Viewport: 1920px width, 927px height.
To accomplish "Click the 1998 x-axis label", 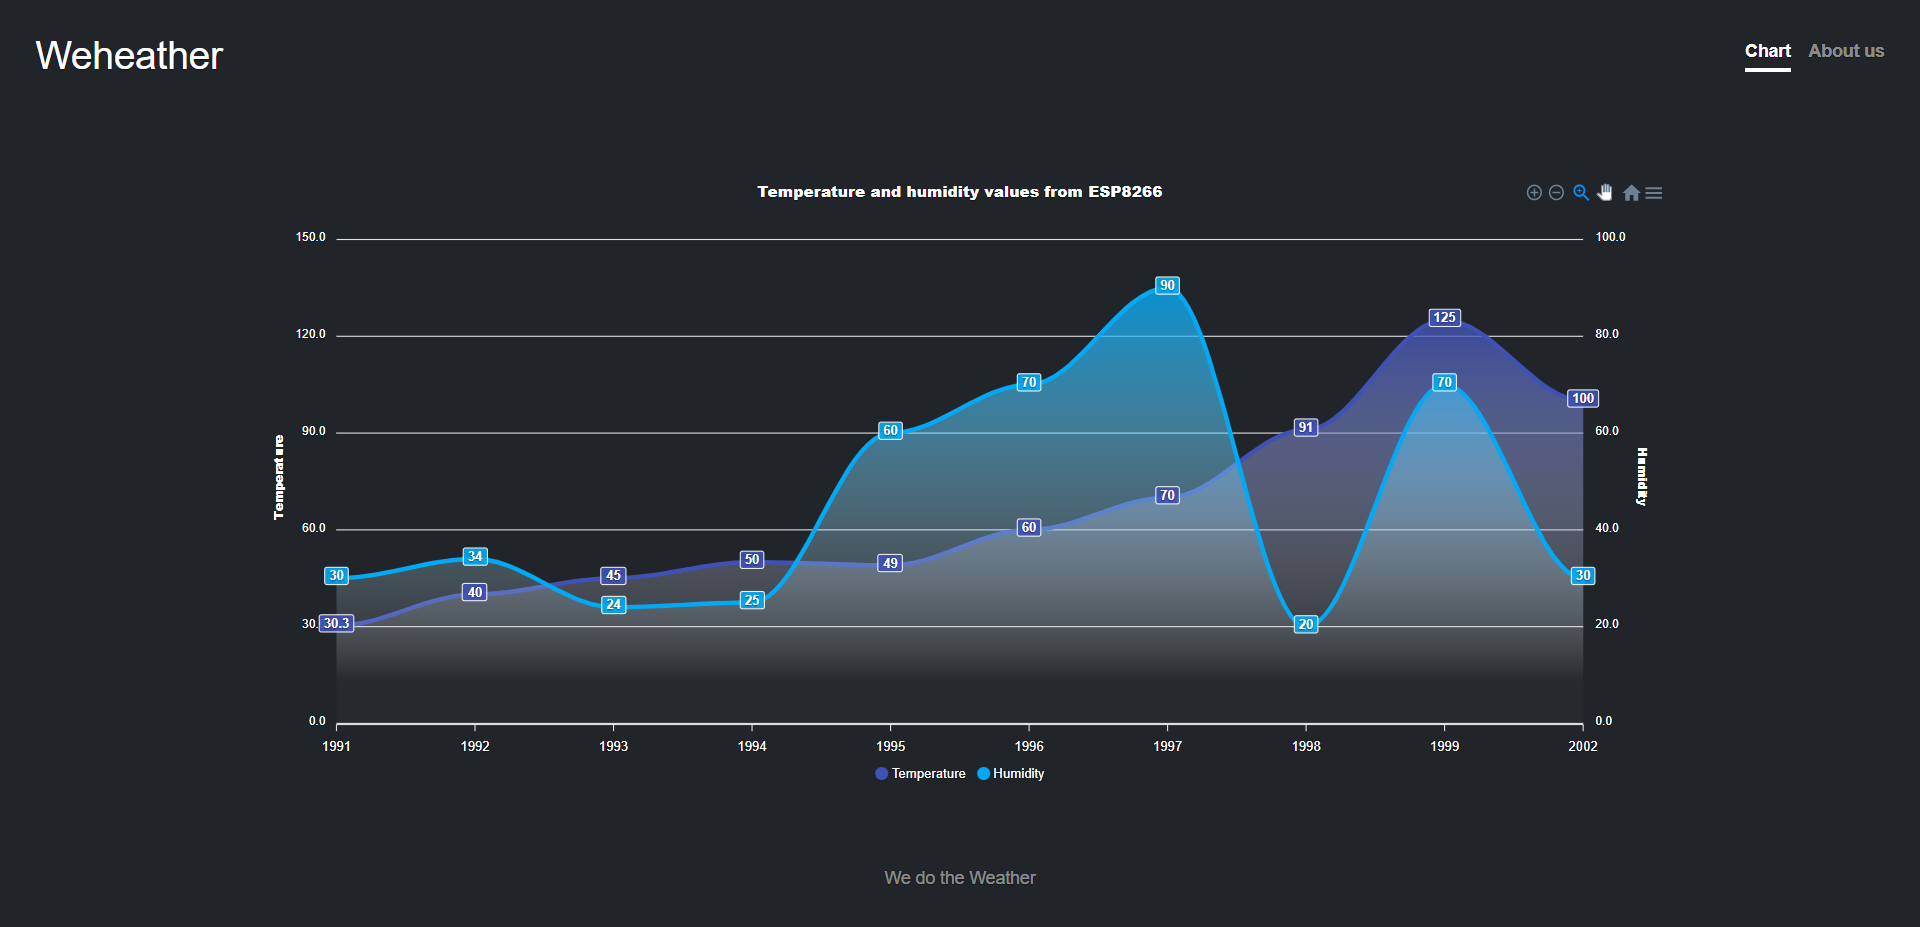I will [x=1306, y=747].
